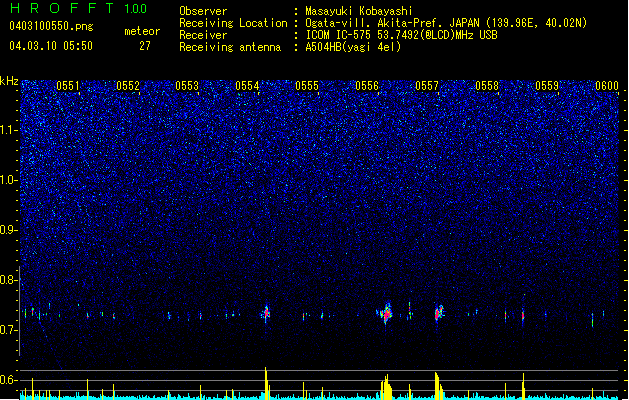
Task: Click the large meteor echo just after 0556
Action: click(386, 313)
